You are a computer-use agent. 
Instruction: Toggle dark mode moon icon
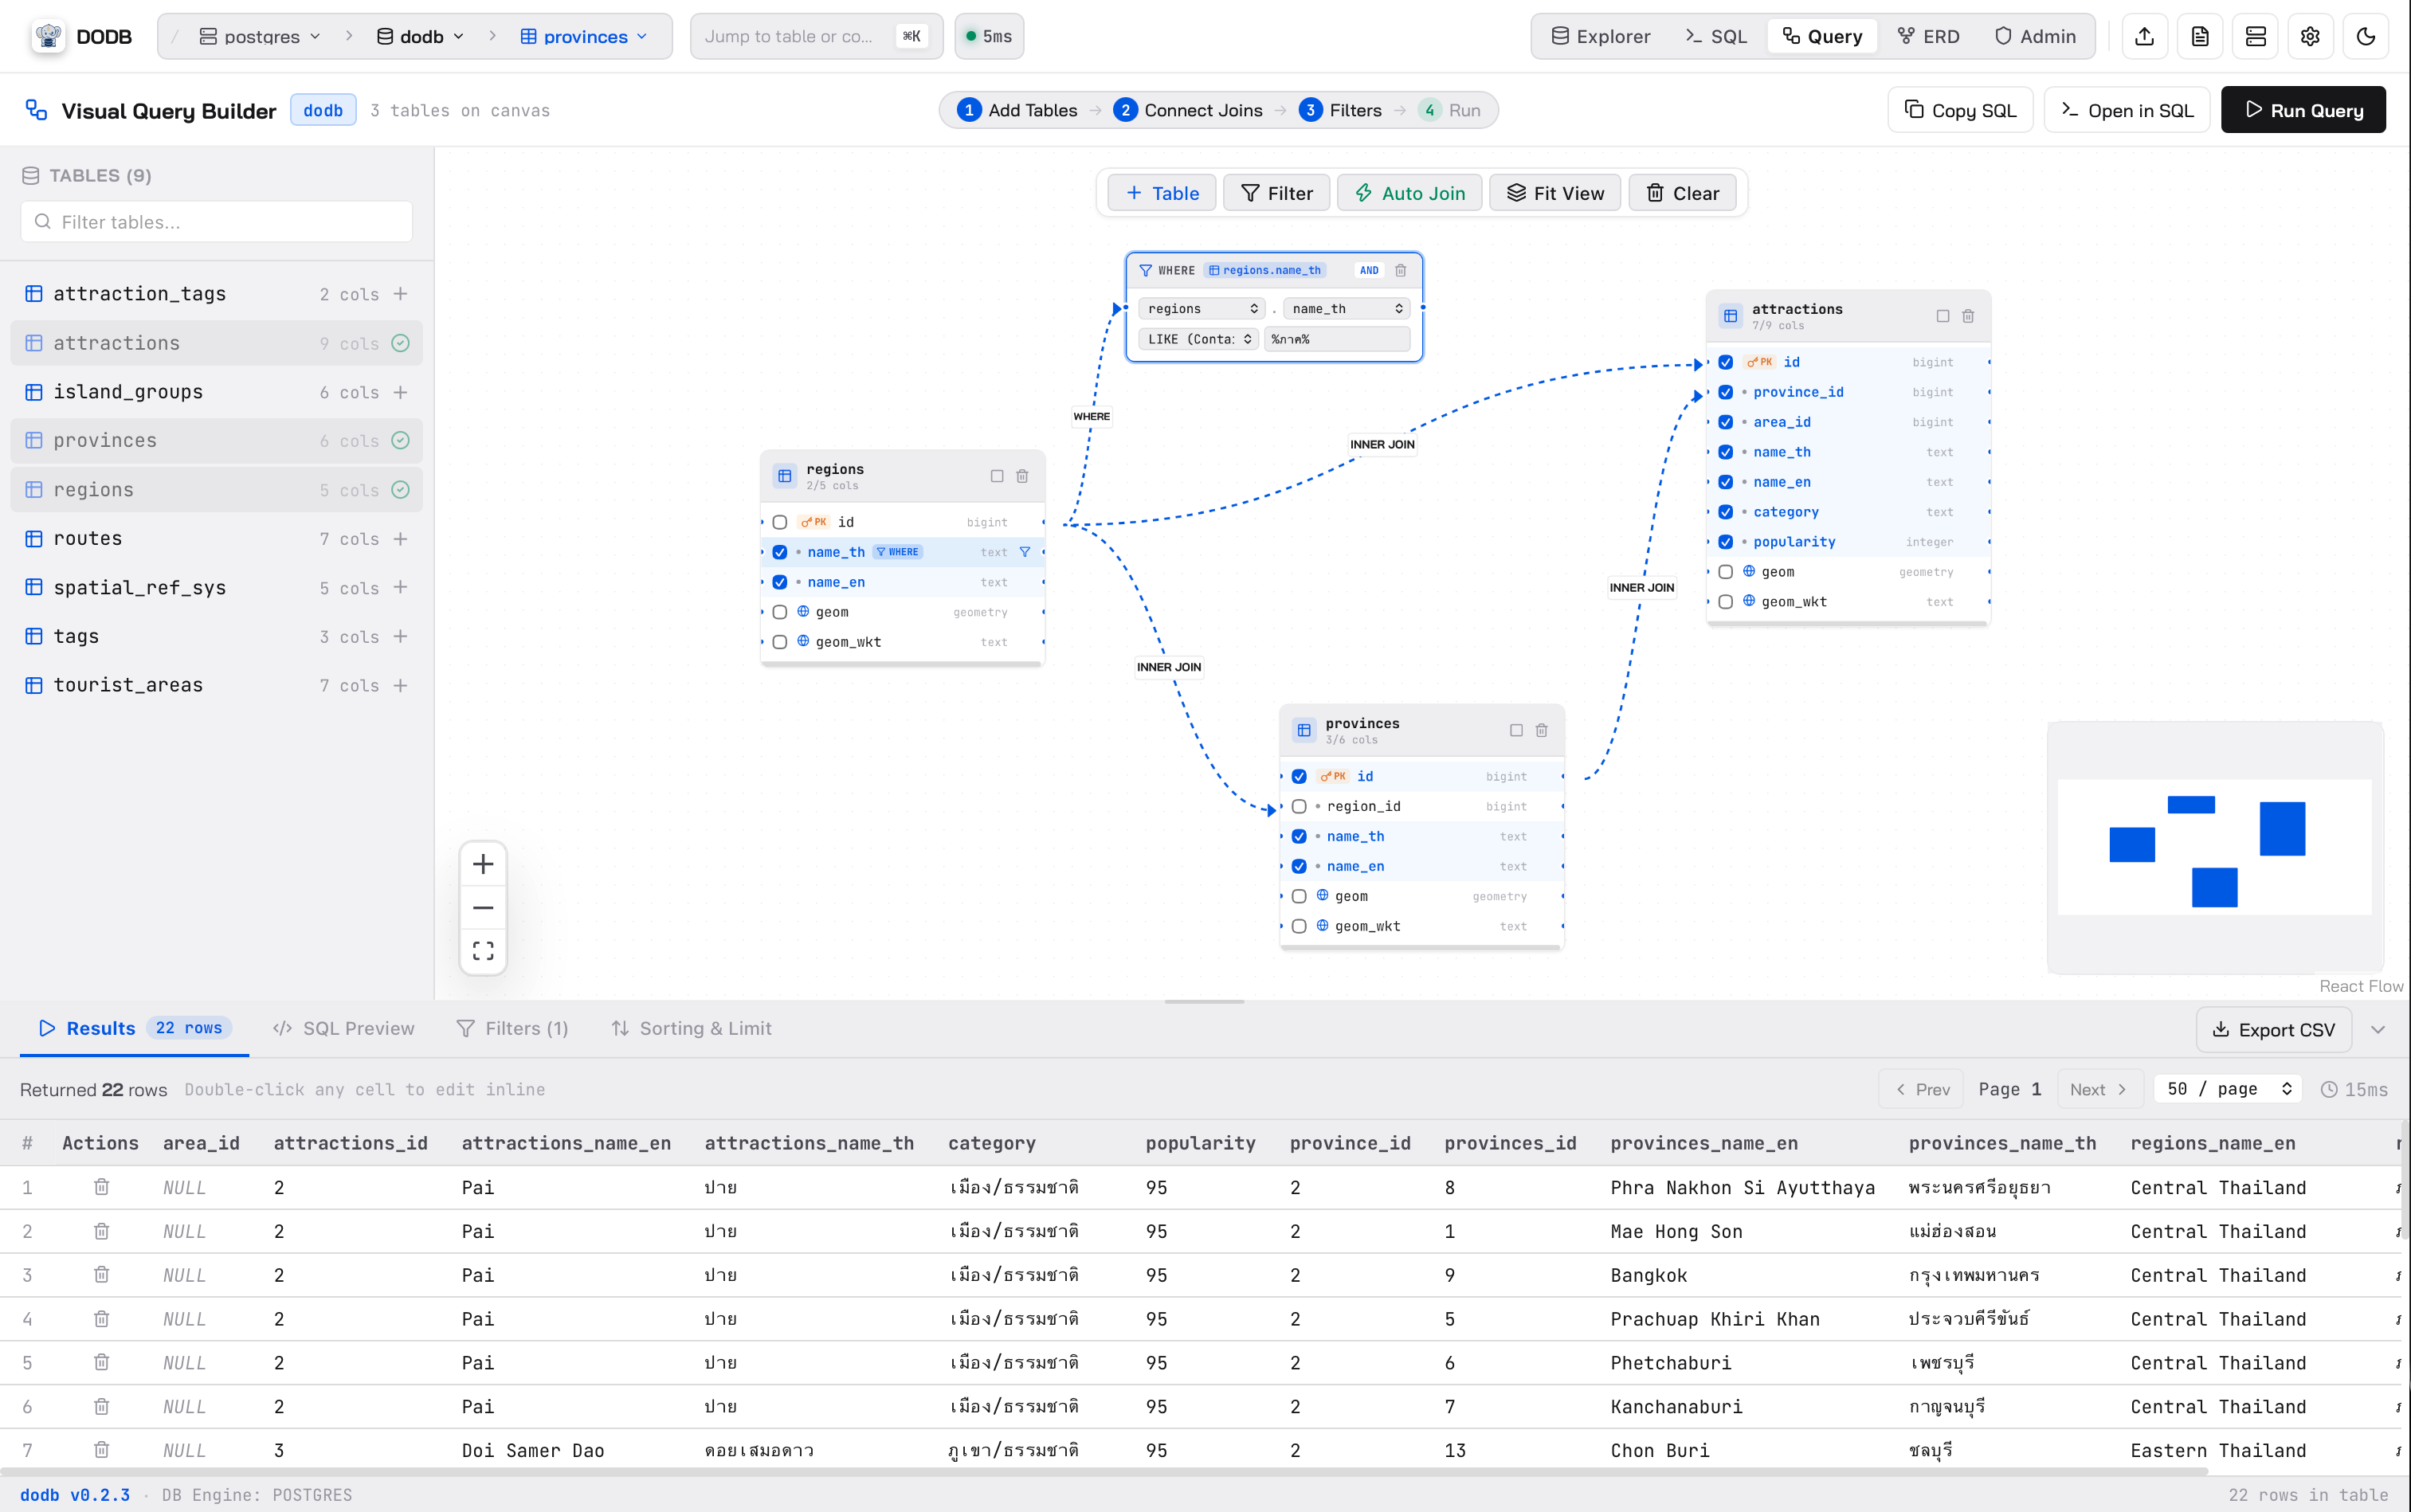2366,37
